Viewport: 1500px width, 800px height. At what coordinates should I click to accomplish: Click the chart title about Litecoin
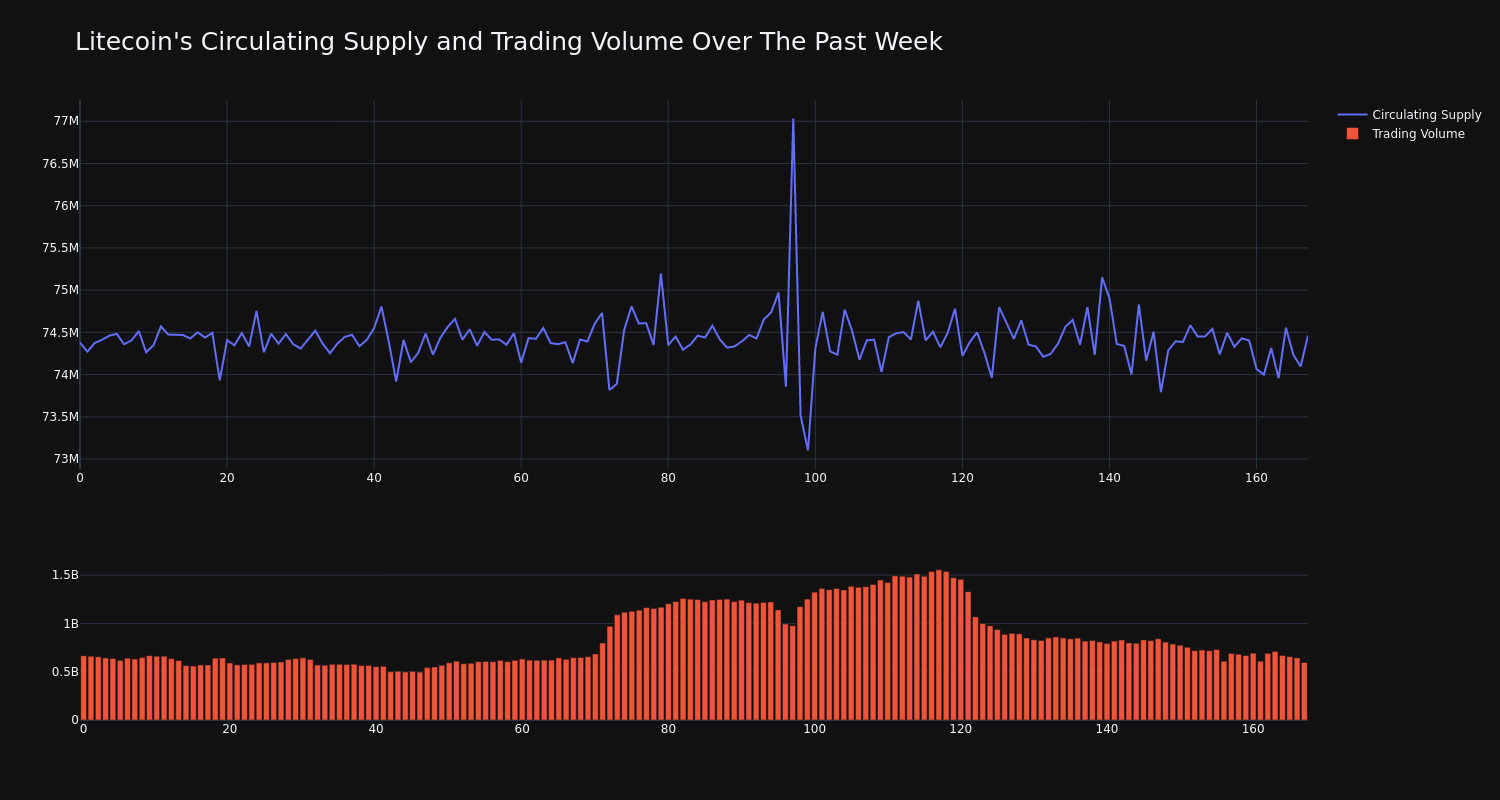point(508,42)
